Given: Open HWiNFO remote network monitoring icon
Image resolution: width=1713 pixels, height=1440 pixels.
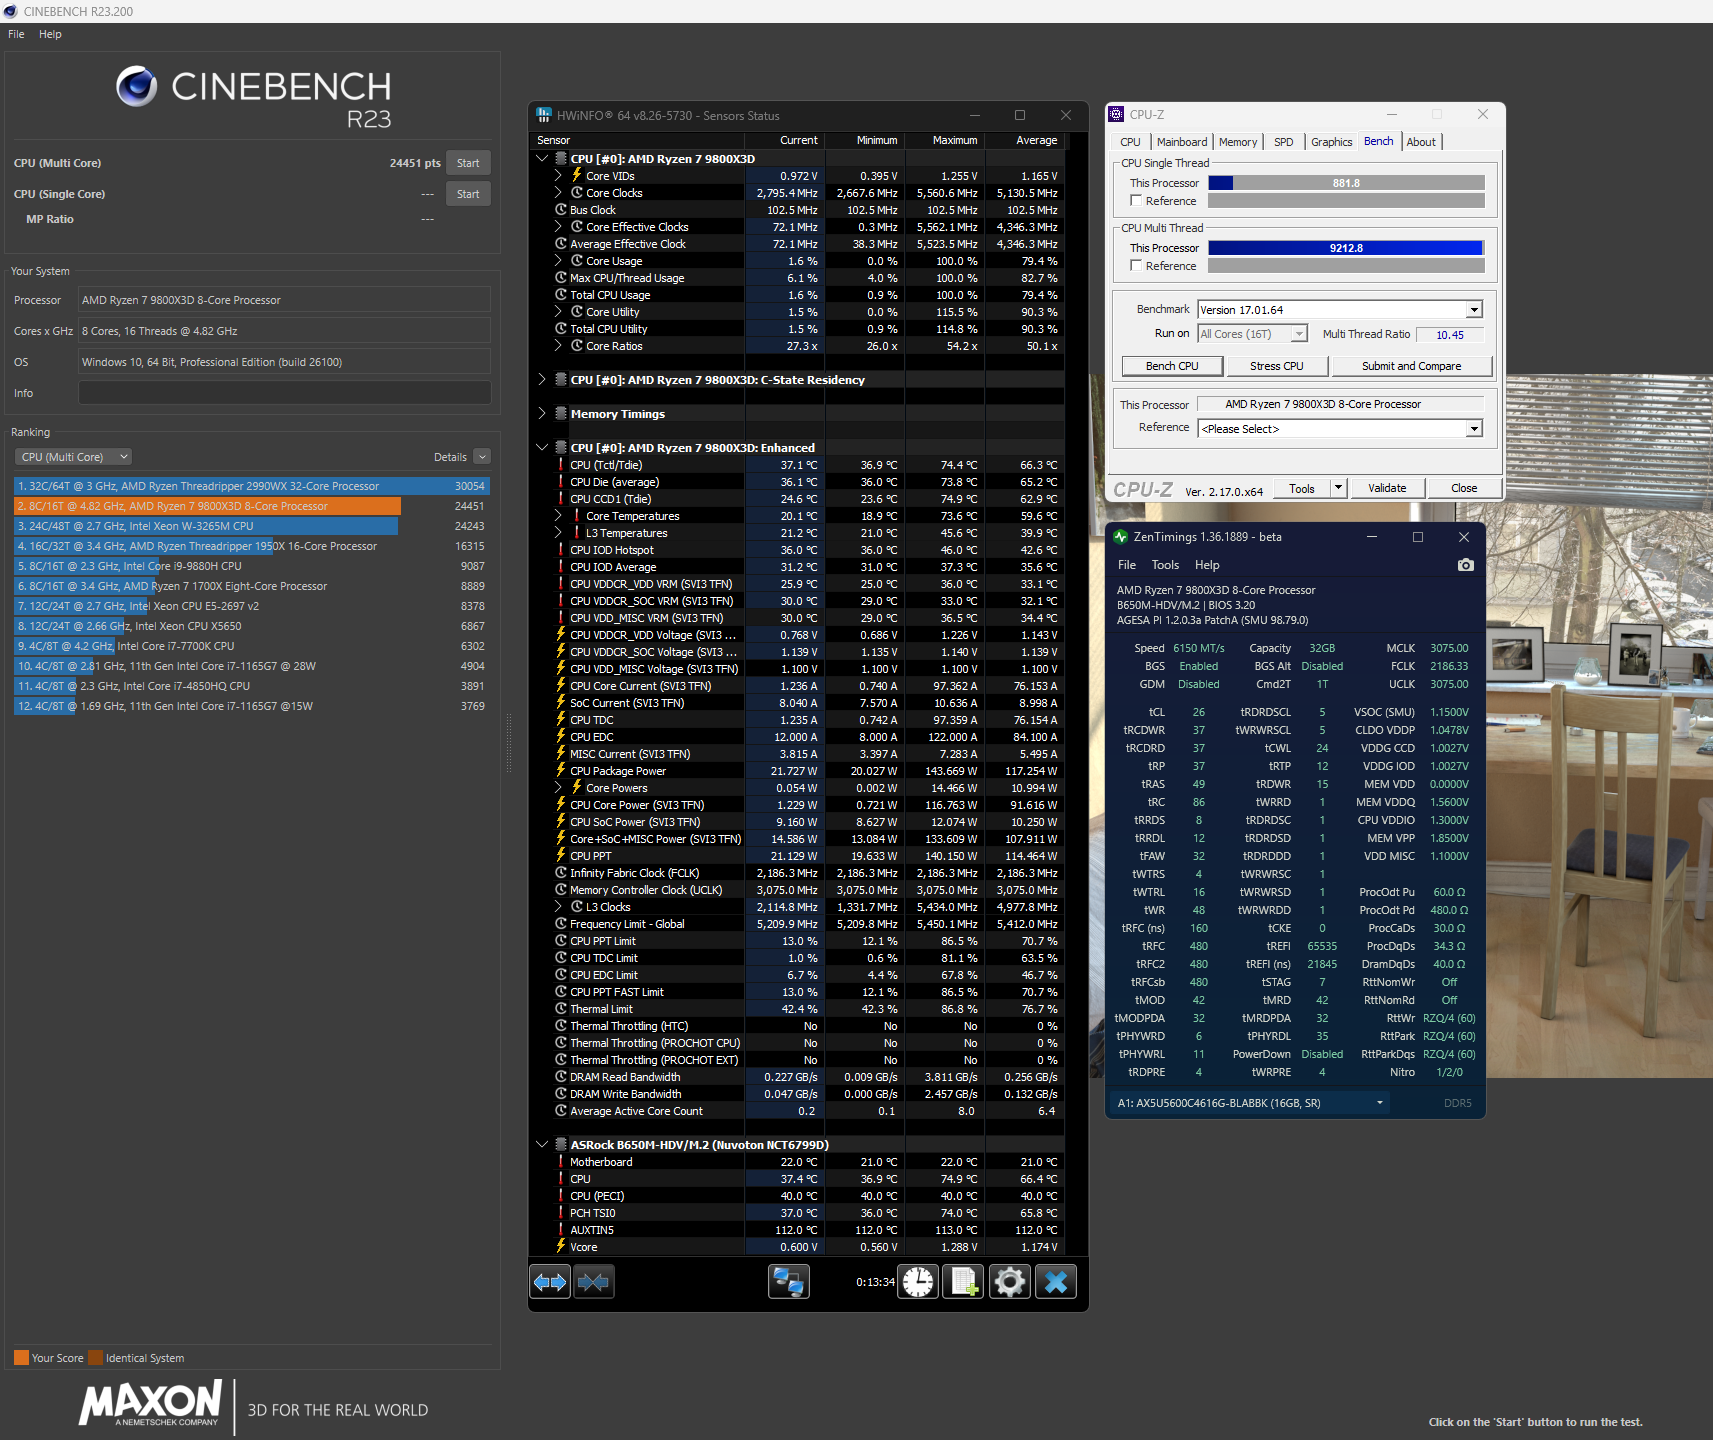Looking at the screenshot, I should click(788, 1282).
